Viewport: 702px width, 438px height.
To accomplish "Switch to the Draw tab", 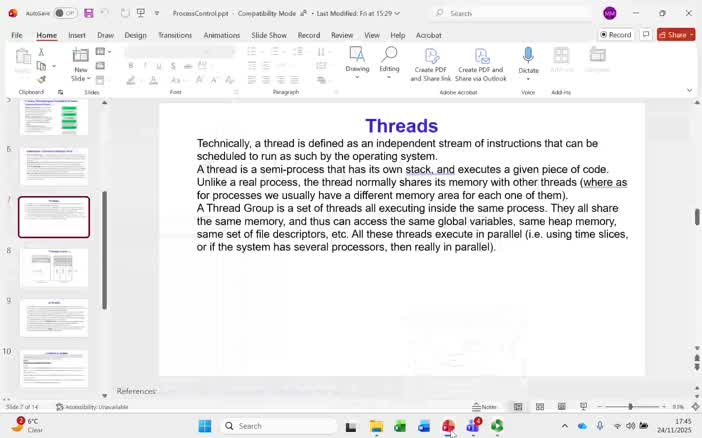I will [106, 35].
